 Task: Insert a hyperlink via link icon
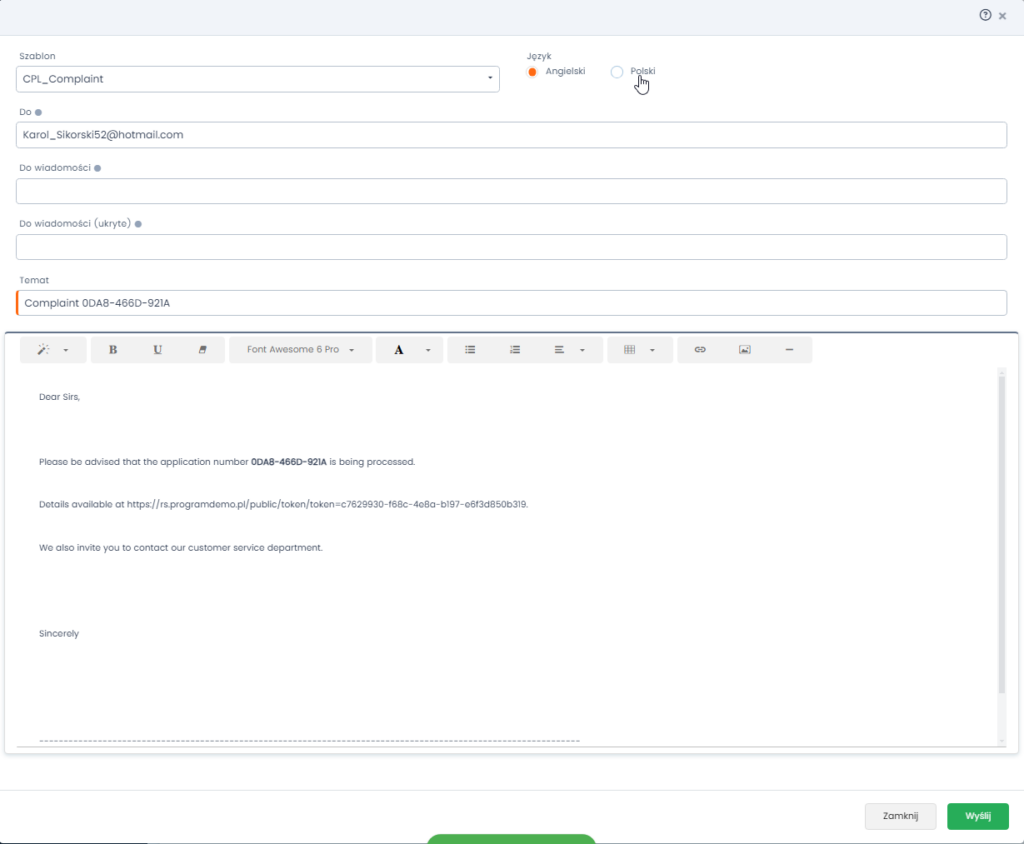(x=700, y=350)
